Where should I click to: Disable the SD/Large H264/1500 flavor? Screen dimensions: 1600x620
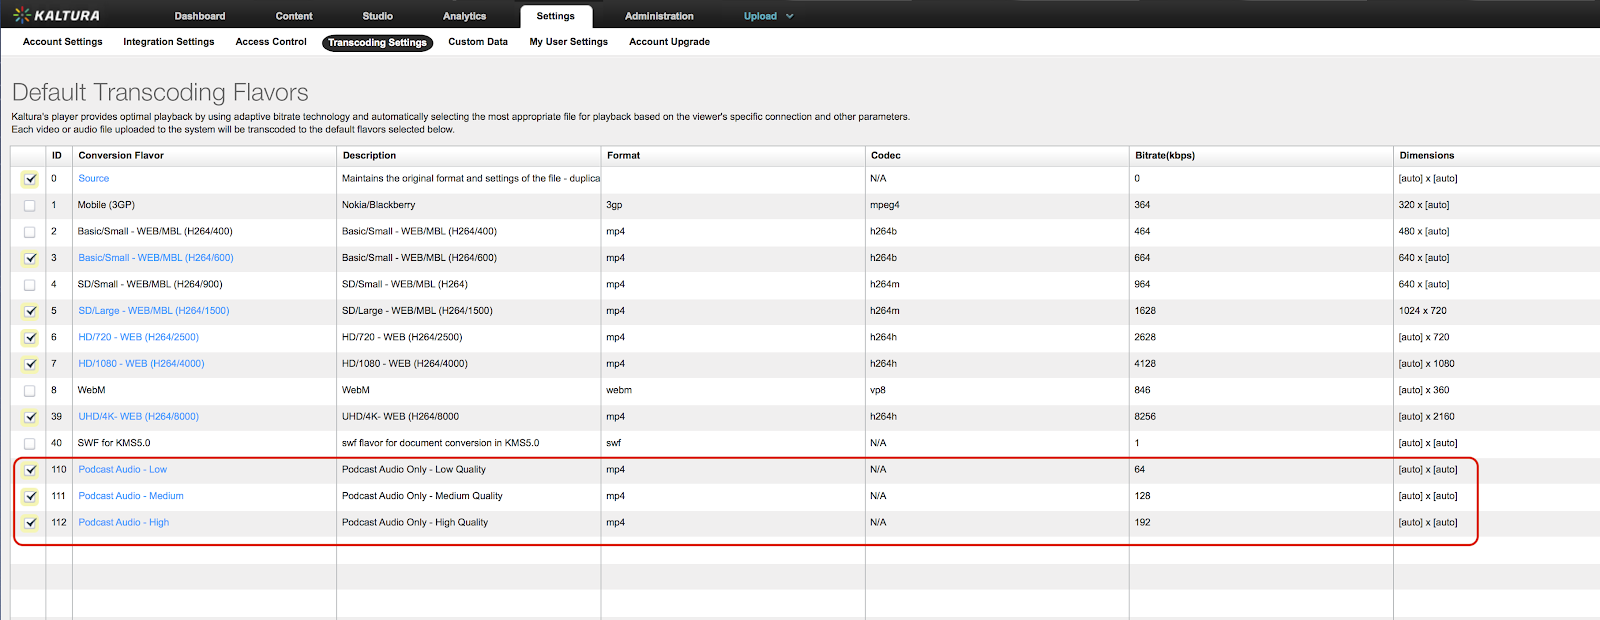(x=30, y=311)
